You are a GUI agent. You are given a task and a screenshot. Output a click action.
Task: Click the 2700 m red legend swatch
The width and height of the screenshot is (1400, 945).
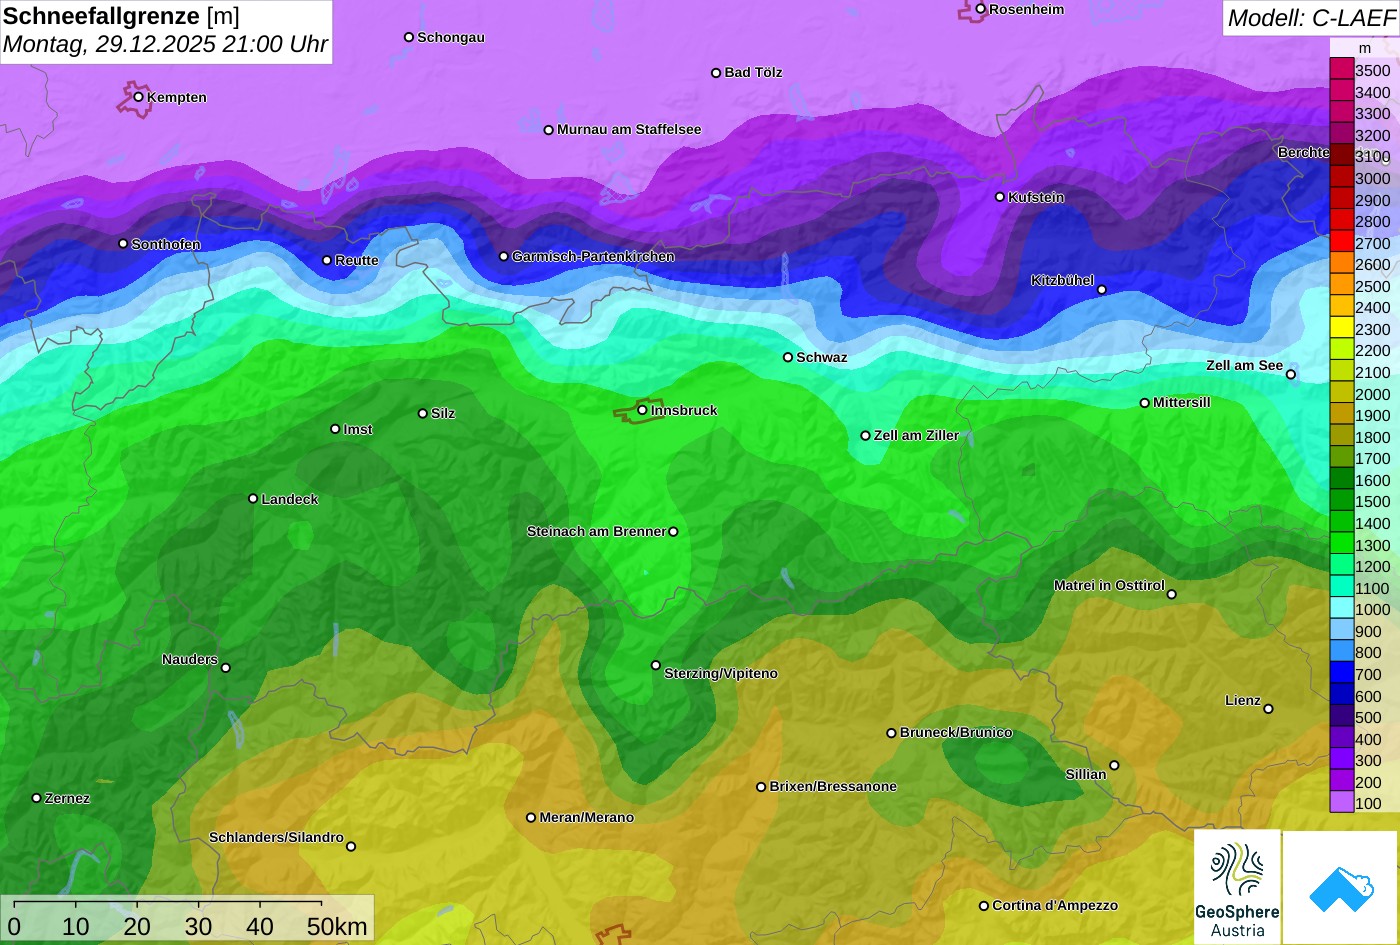pyautogui.click(x=1341, y=242)
